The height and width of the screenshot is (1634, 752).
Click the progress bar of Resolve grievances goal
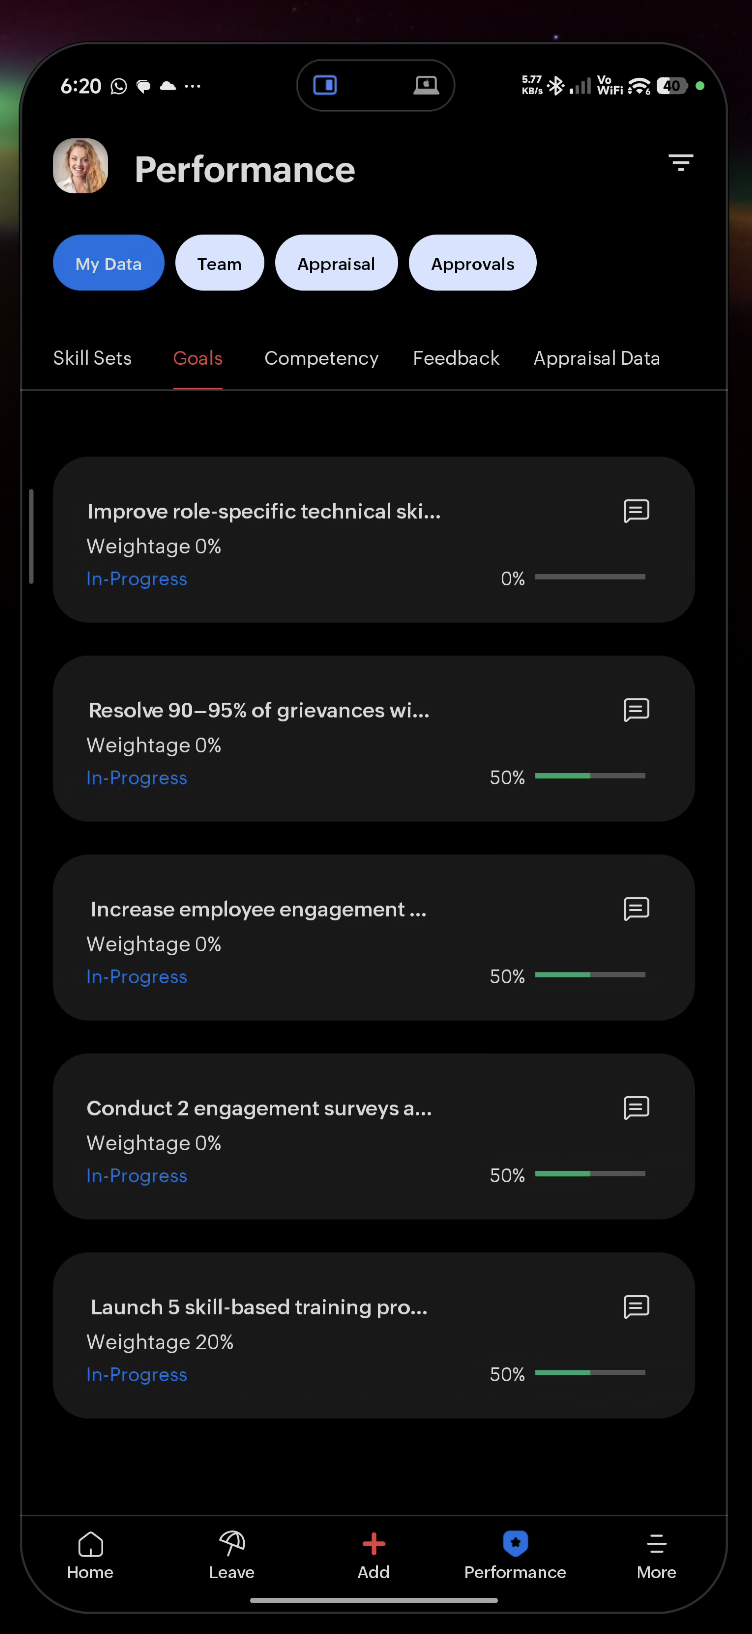(x=590, y=776)
